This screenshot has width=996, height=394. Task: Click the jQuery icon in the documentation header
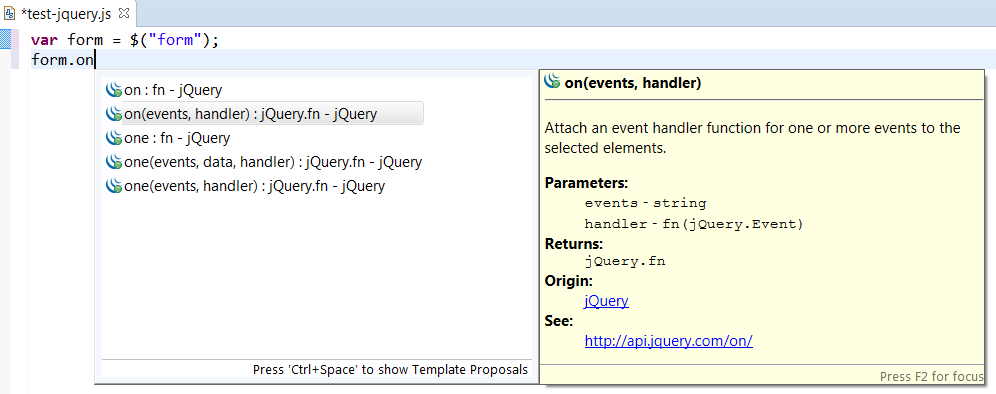point(553,81)
